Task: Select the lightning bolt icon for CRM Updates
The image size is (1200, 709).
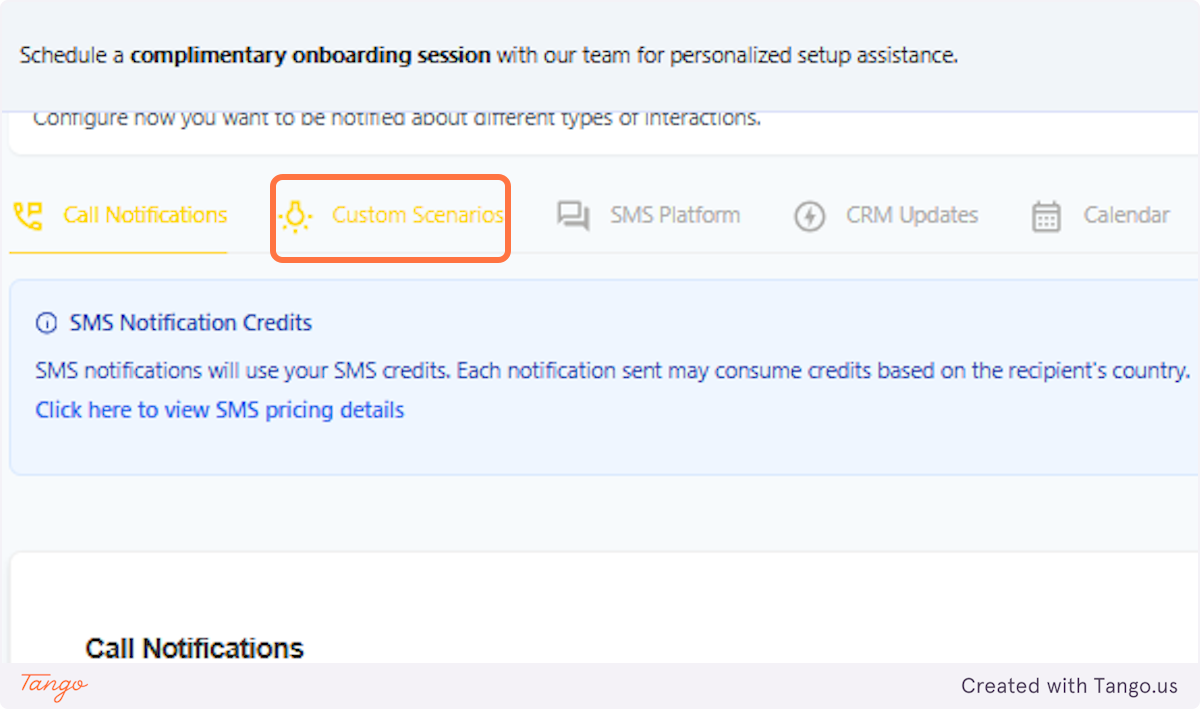Action: click(x=809, y=215)
